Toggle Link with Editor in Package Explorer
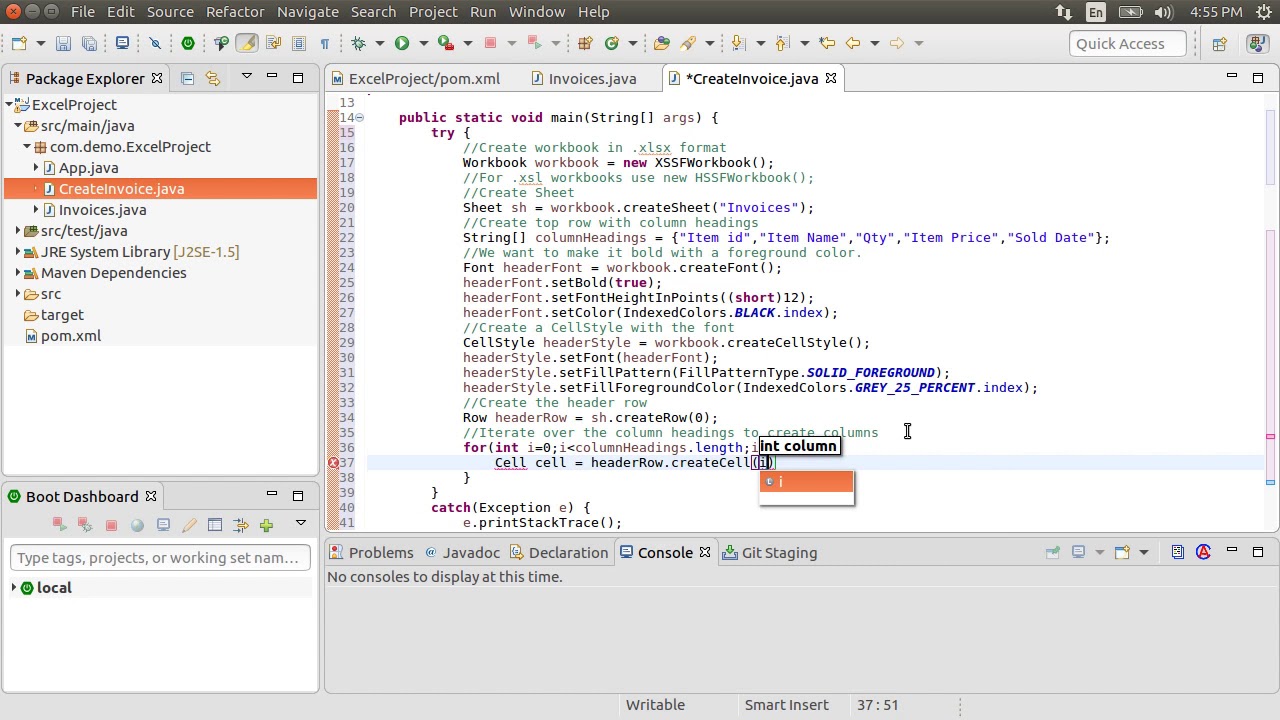Viewport: 1280px width, 720px height. [212, 78]
